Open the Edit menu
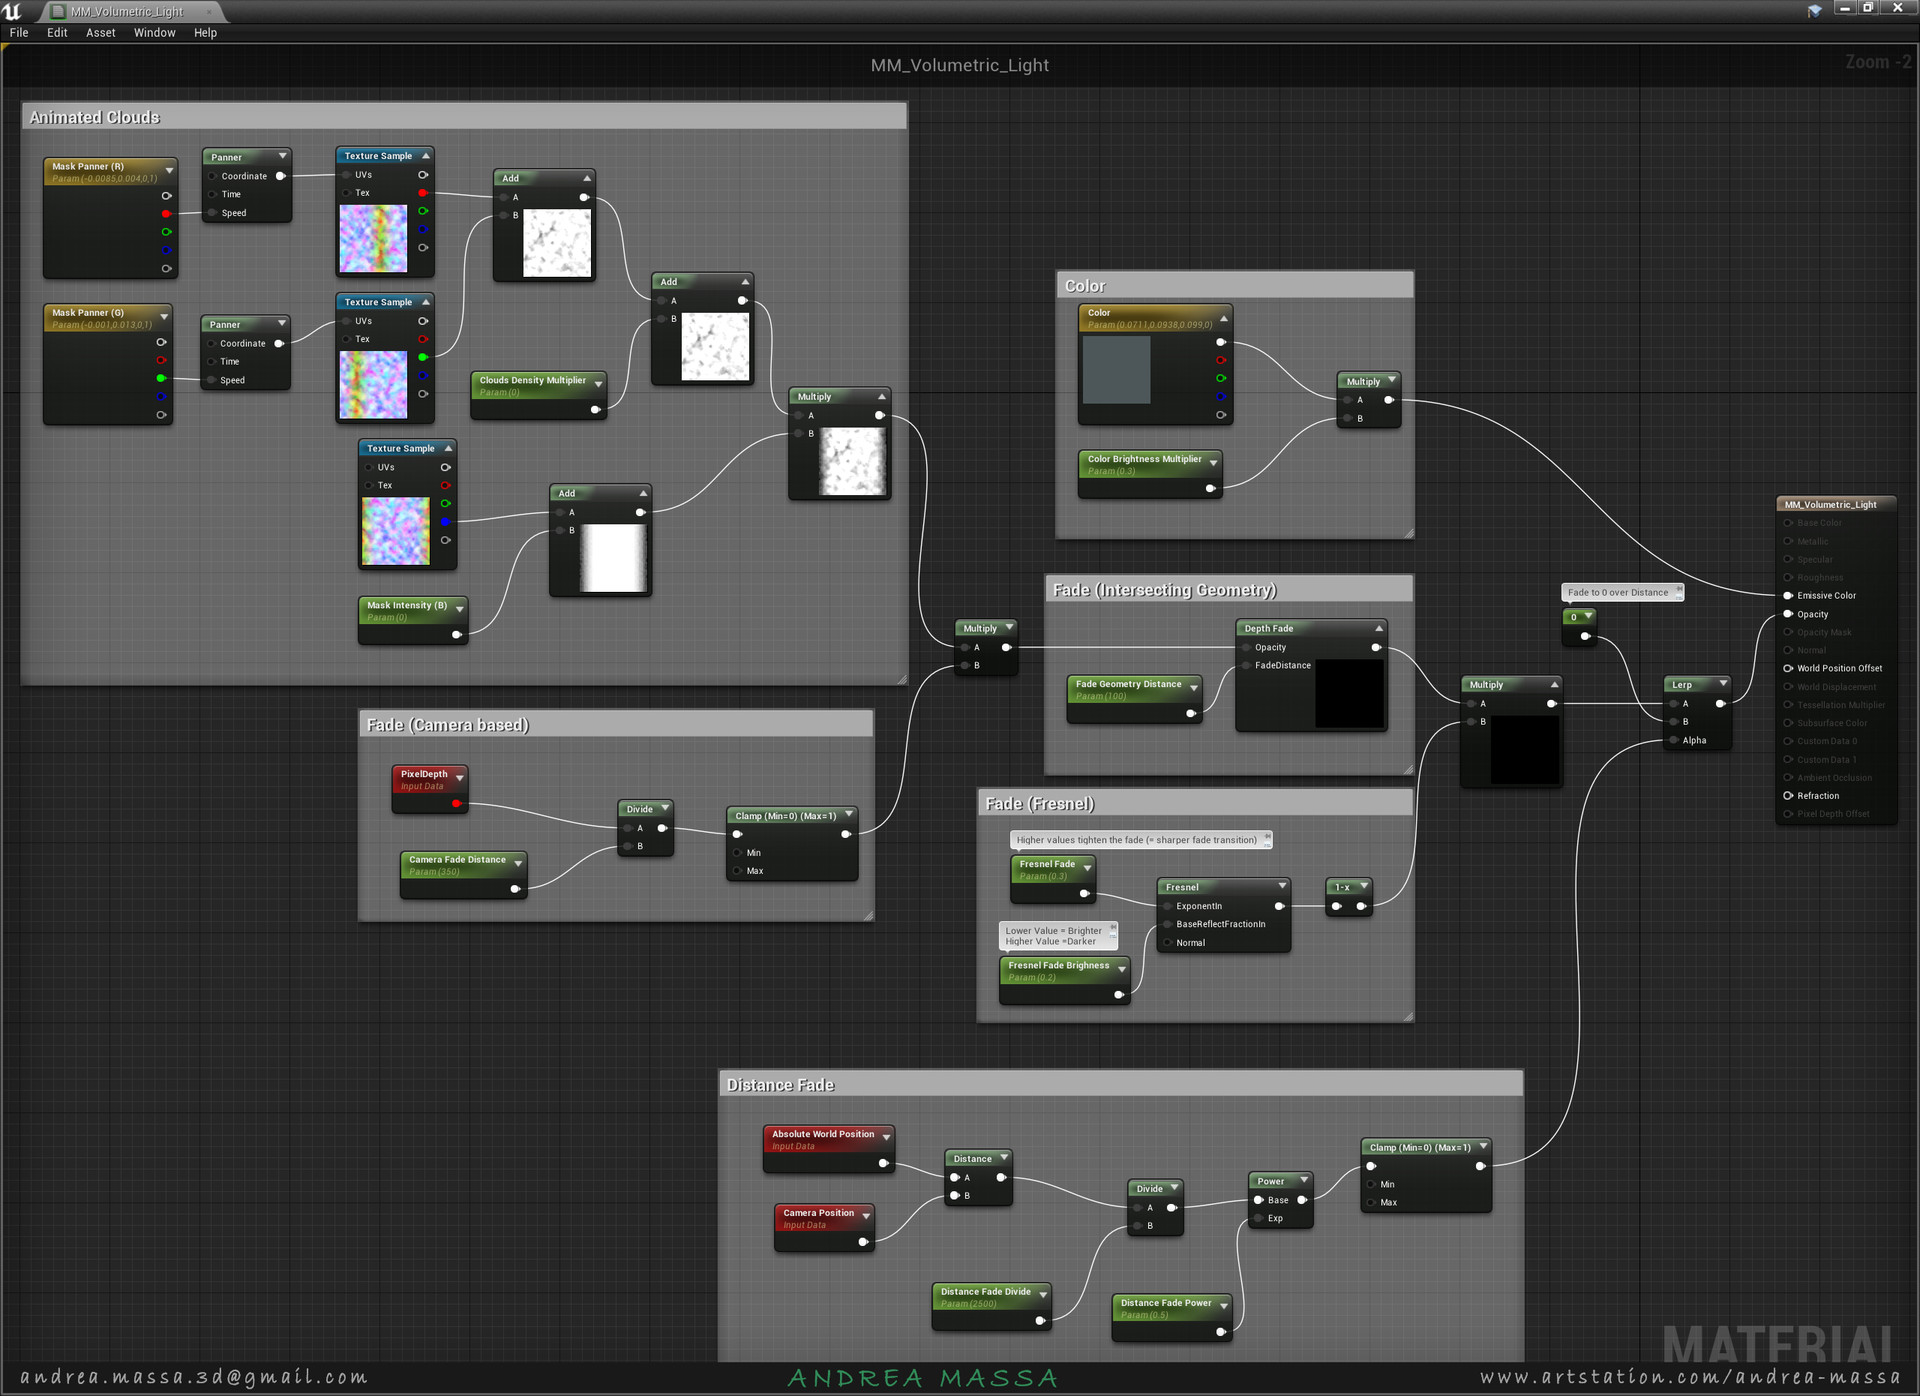The width and height of the screenshot is (1920, 1396). pyautogui.click(x=57, y=33)
